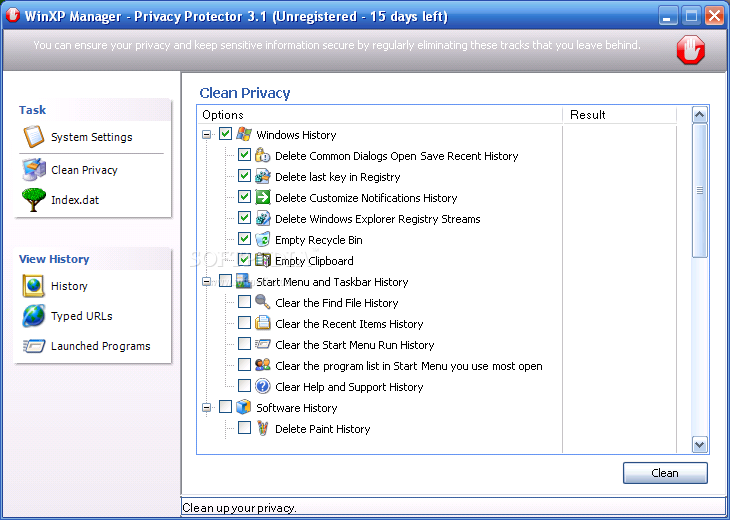Open System Settings task
Viewport: 730px width, 520px height.
click(x=92, y=137)
